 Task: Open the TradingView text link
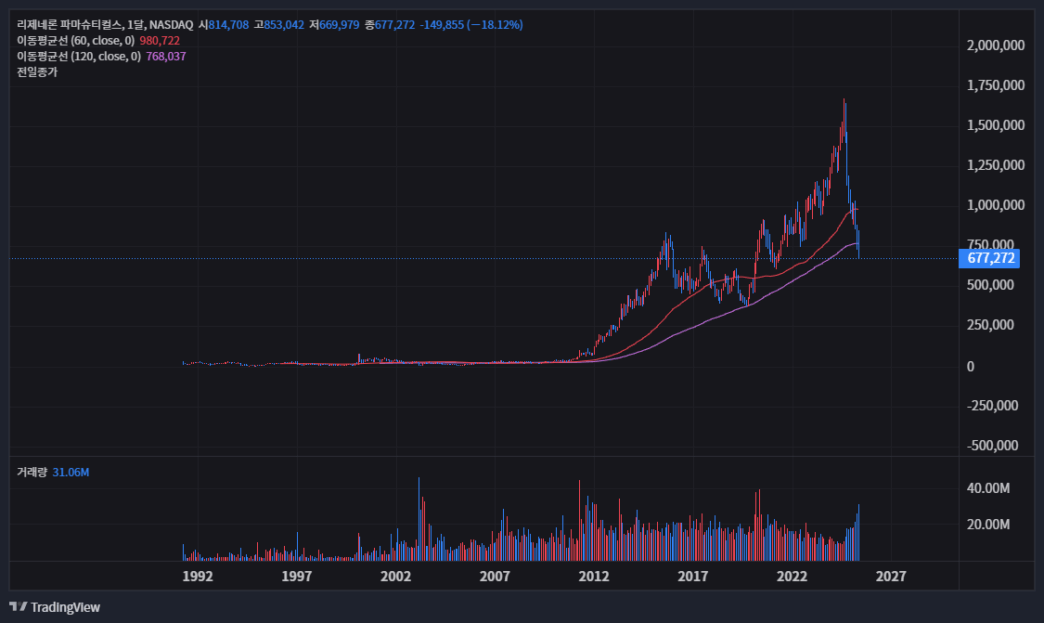65,607
